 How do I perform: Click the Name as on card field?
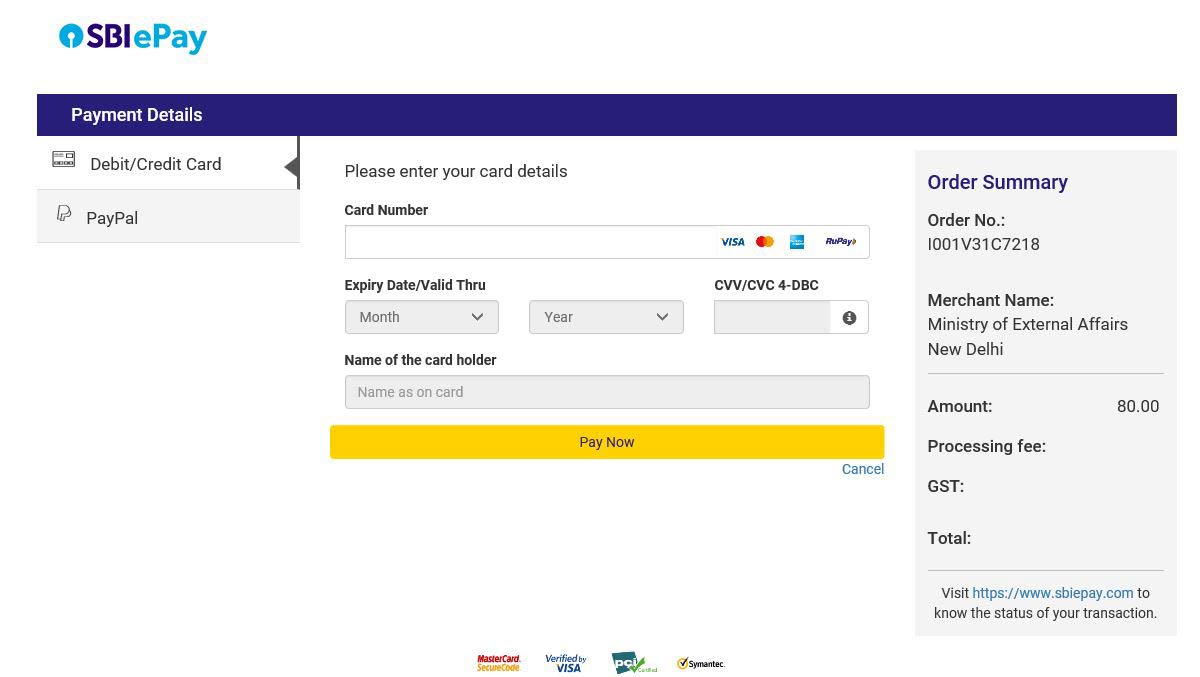(606, 392)
